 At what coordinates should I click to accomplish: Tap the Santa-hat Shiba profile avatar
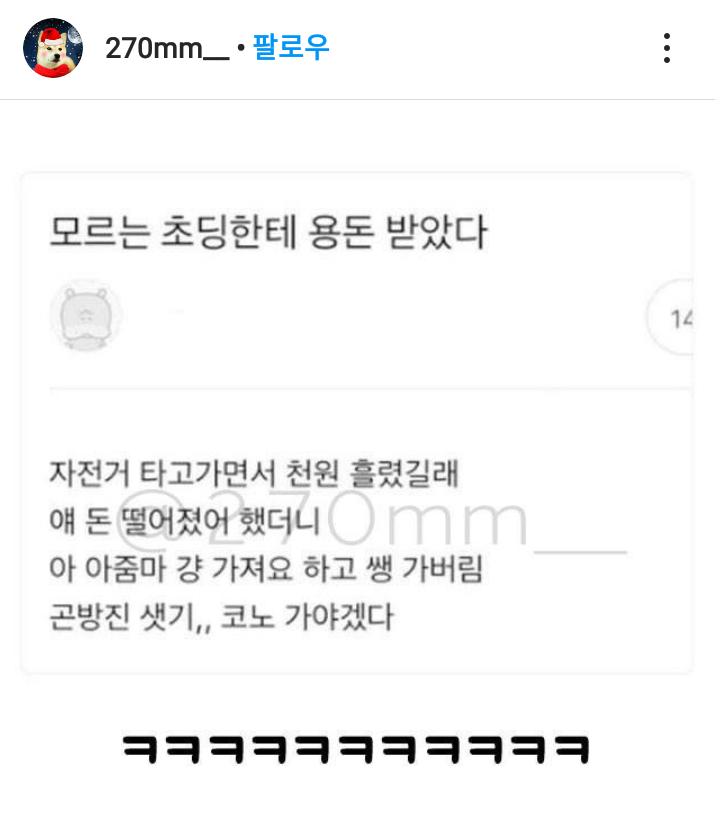tap(53, 48)
